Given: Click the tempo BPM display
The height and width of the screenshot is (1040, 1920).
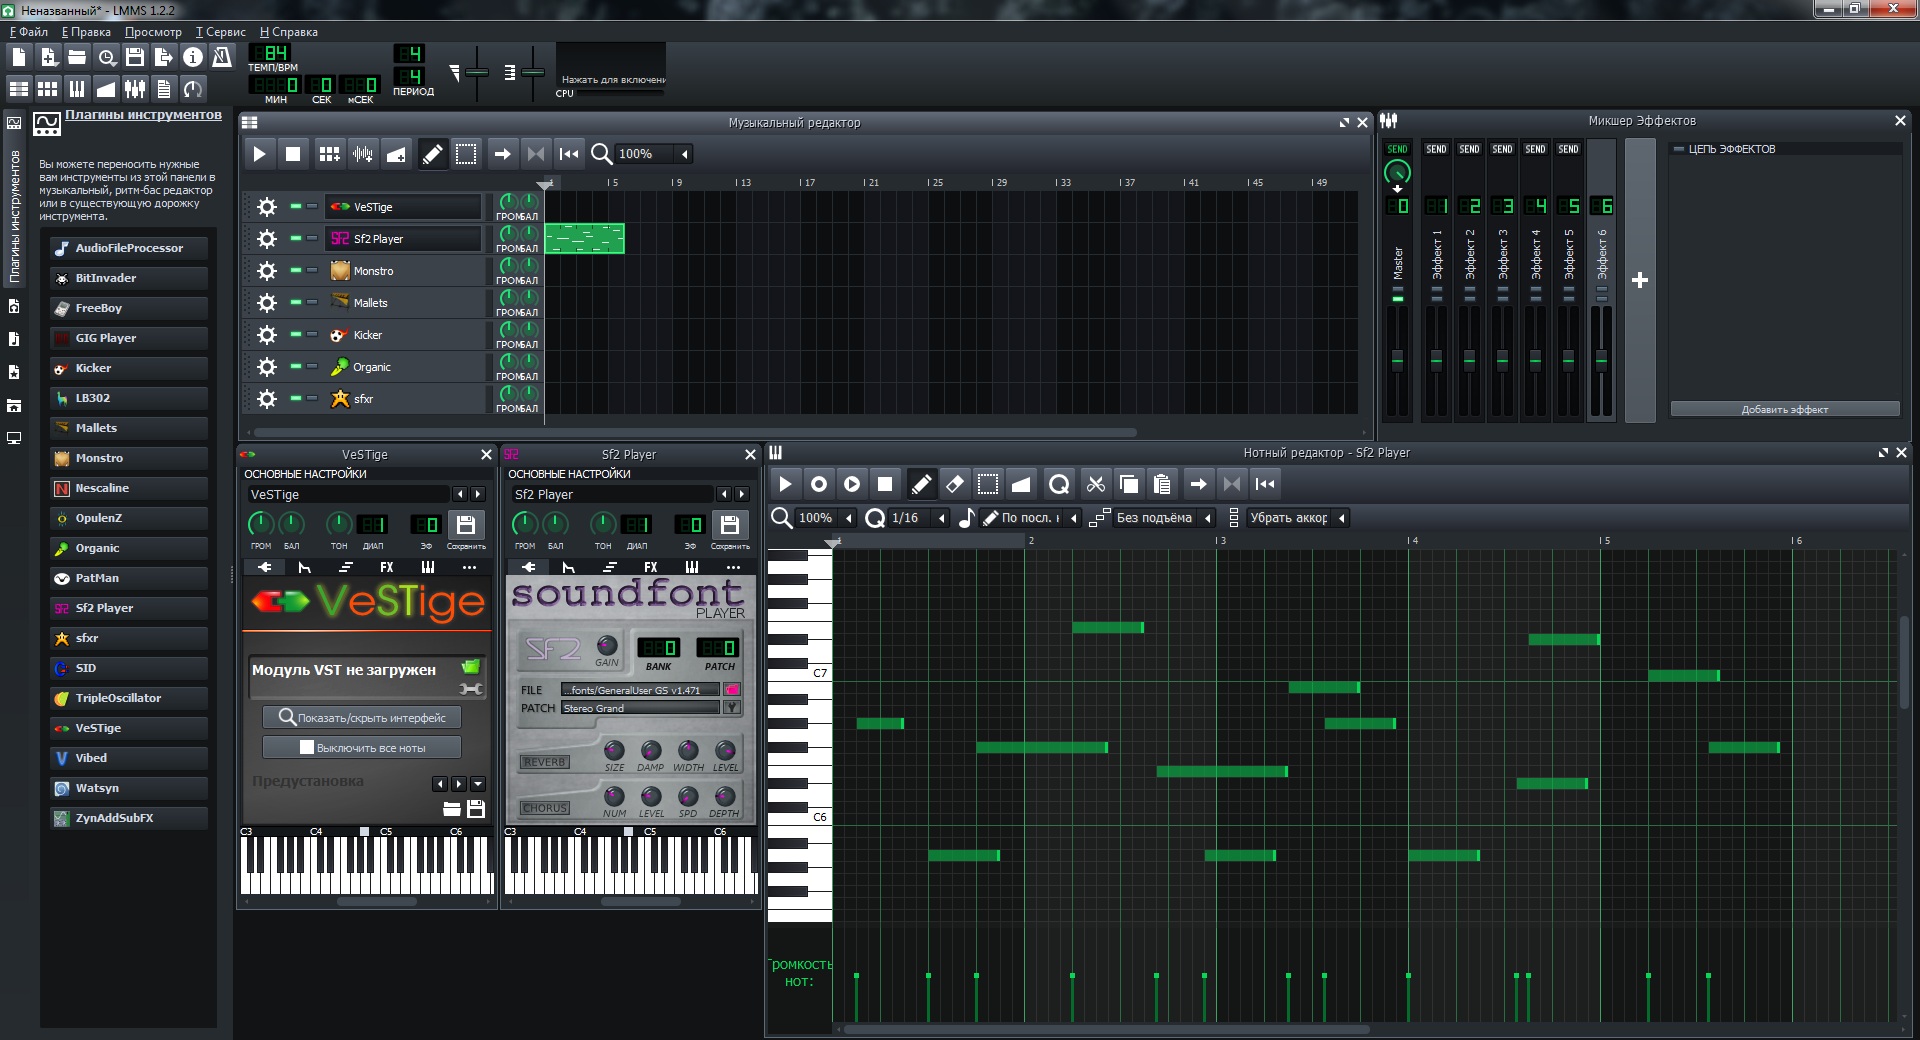Looking at the screenshot, I should point(270,53).
